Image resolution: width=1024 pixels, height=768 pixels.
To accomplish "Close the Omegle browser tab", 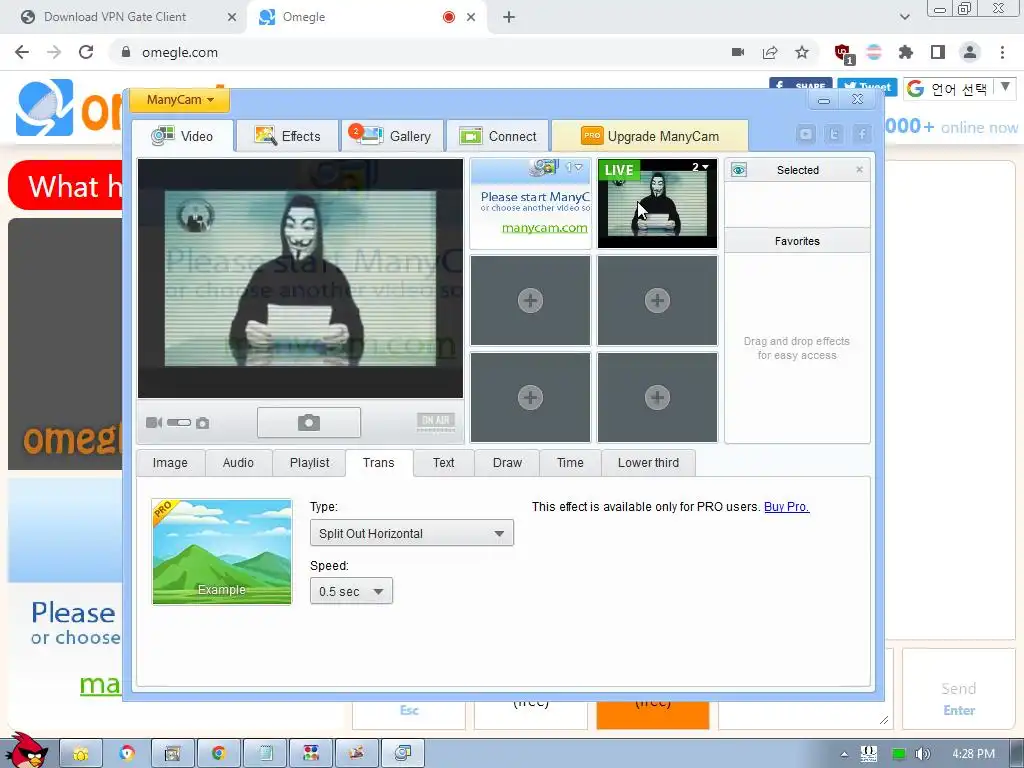I will click(x=471, y=17).
